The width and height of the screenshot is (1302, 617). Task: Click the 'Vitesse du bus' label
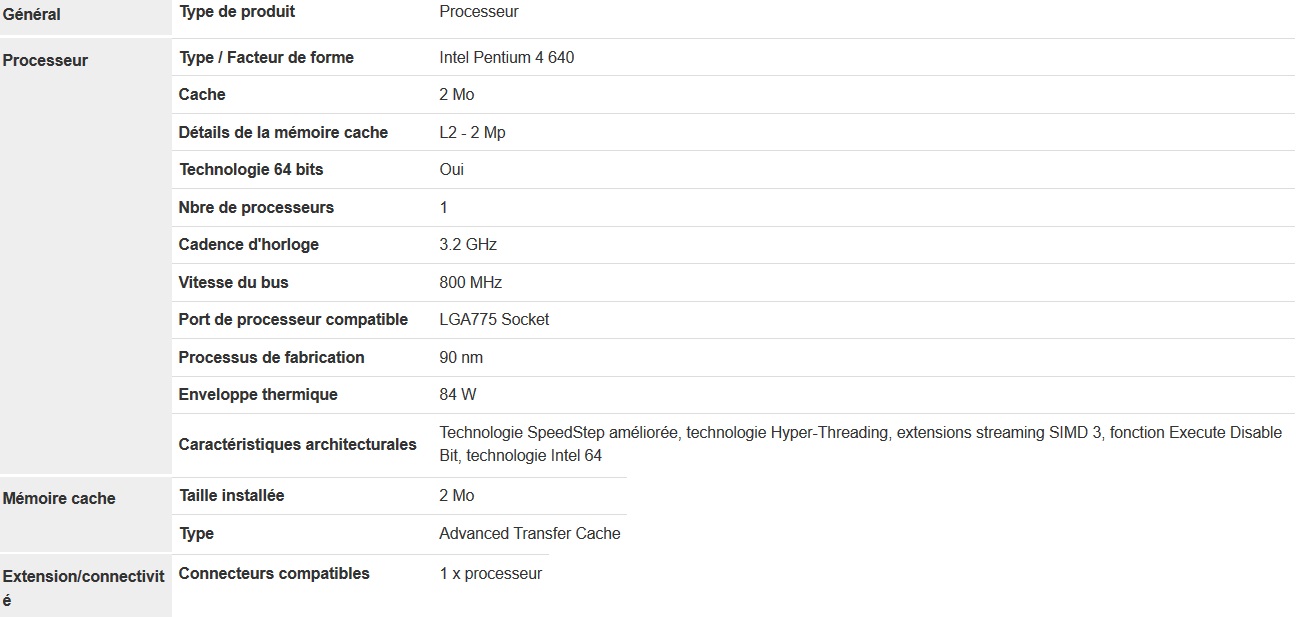point(233,282)
